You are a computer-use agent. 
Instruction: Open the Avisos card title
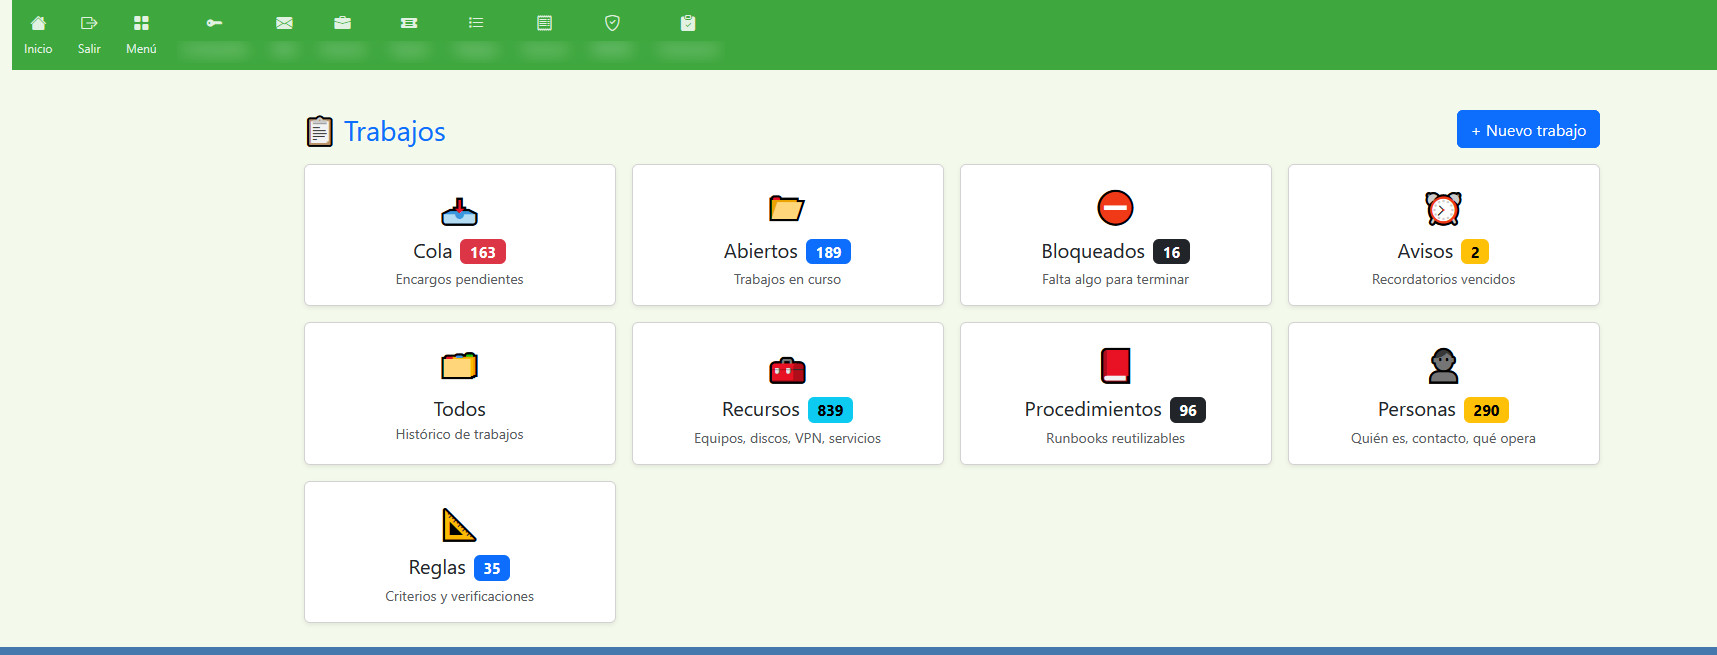tap(1425, 251)
